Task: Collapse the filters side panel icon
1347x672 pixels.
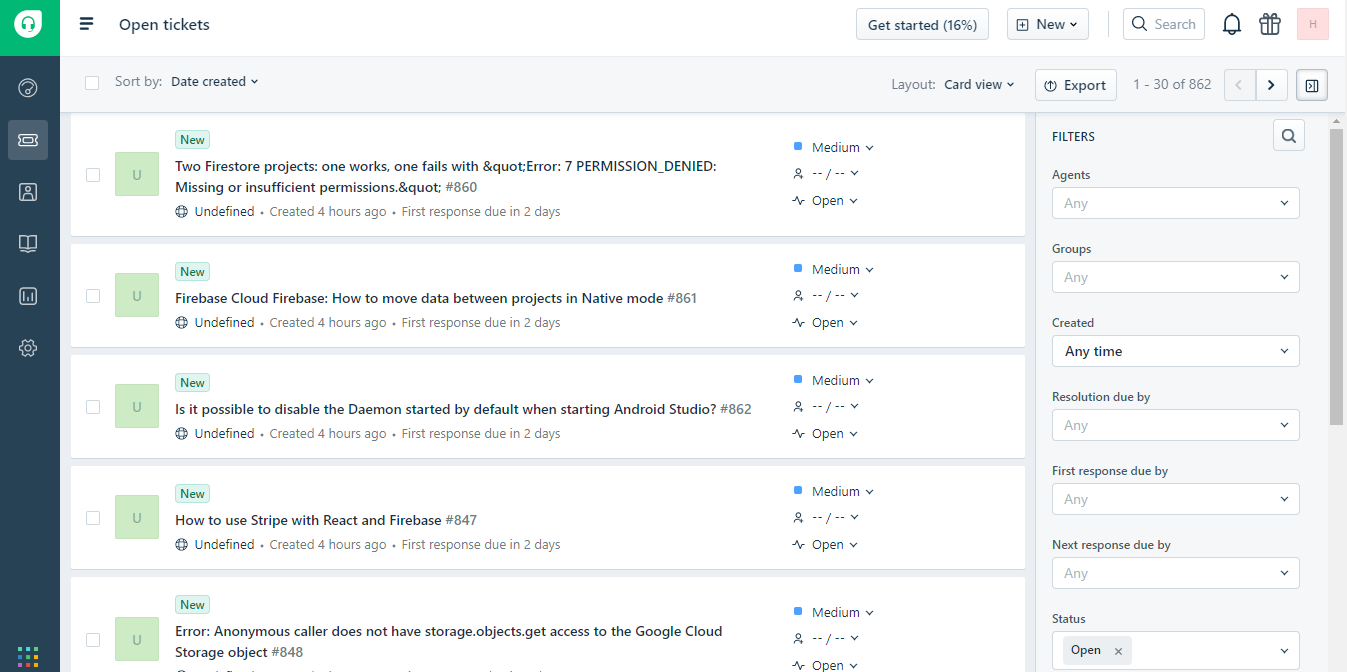Action: (1312, 85)
